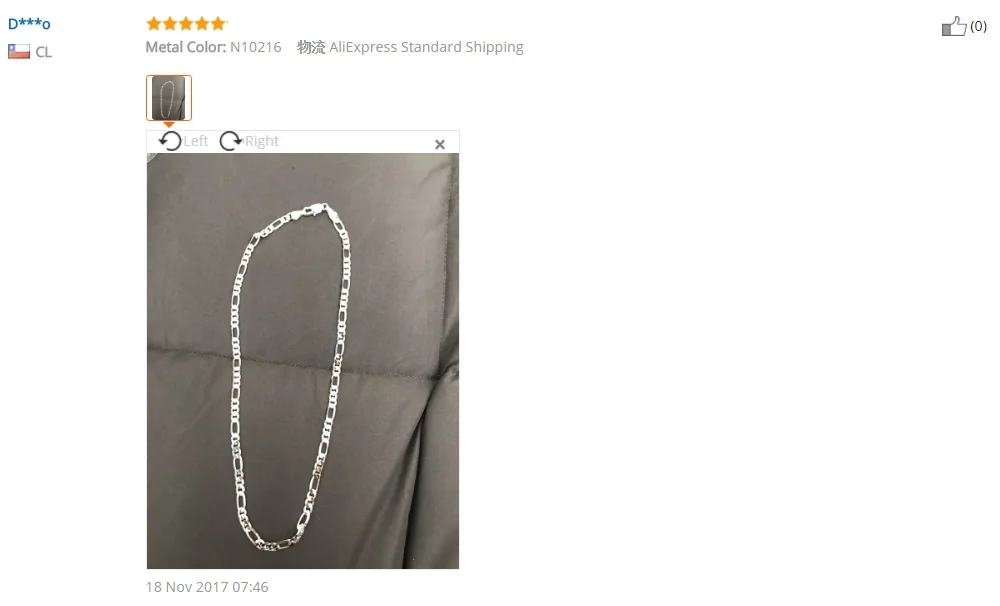Screen dimensions: 1000x606
Task: Click AliExpress Standard Shipping text
Action: 426,47
